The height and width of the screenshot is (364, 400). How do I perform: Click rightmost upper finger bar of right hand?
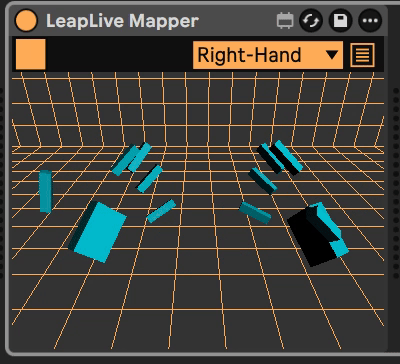[287, 157]
